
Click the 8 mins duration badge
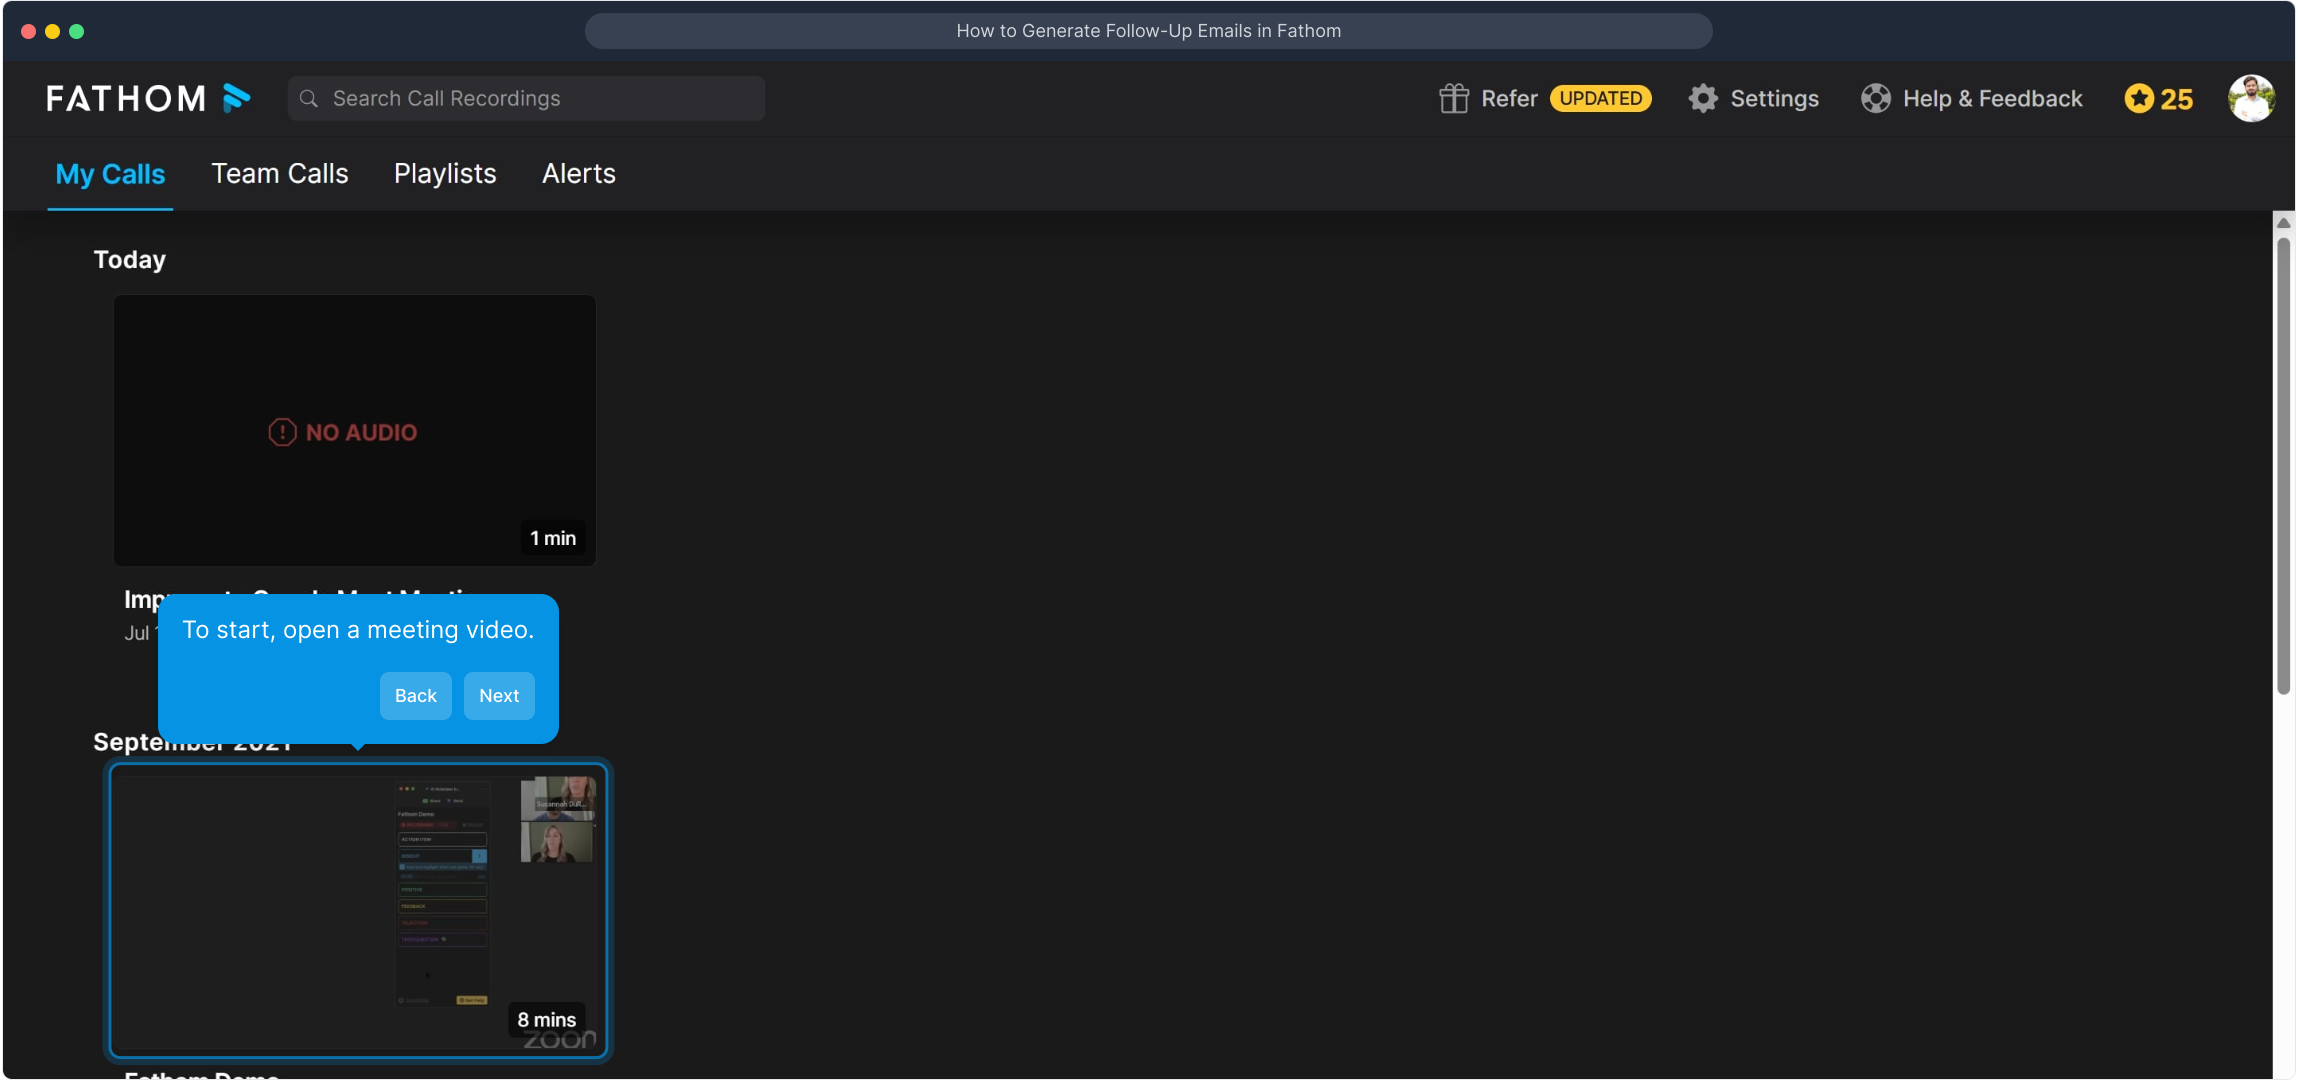(x=547, y=1020)
